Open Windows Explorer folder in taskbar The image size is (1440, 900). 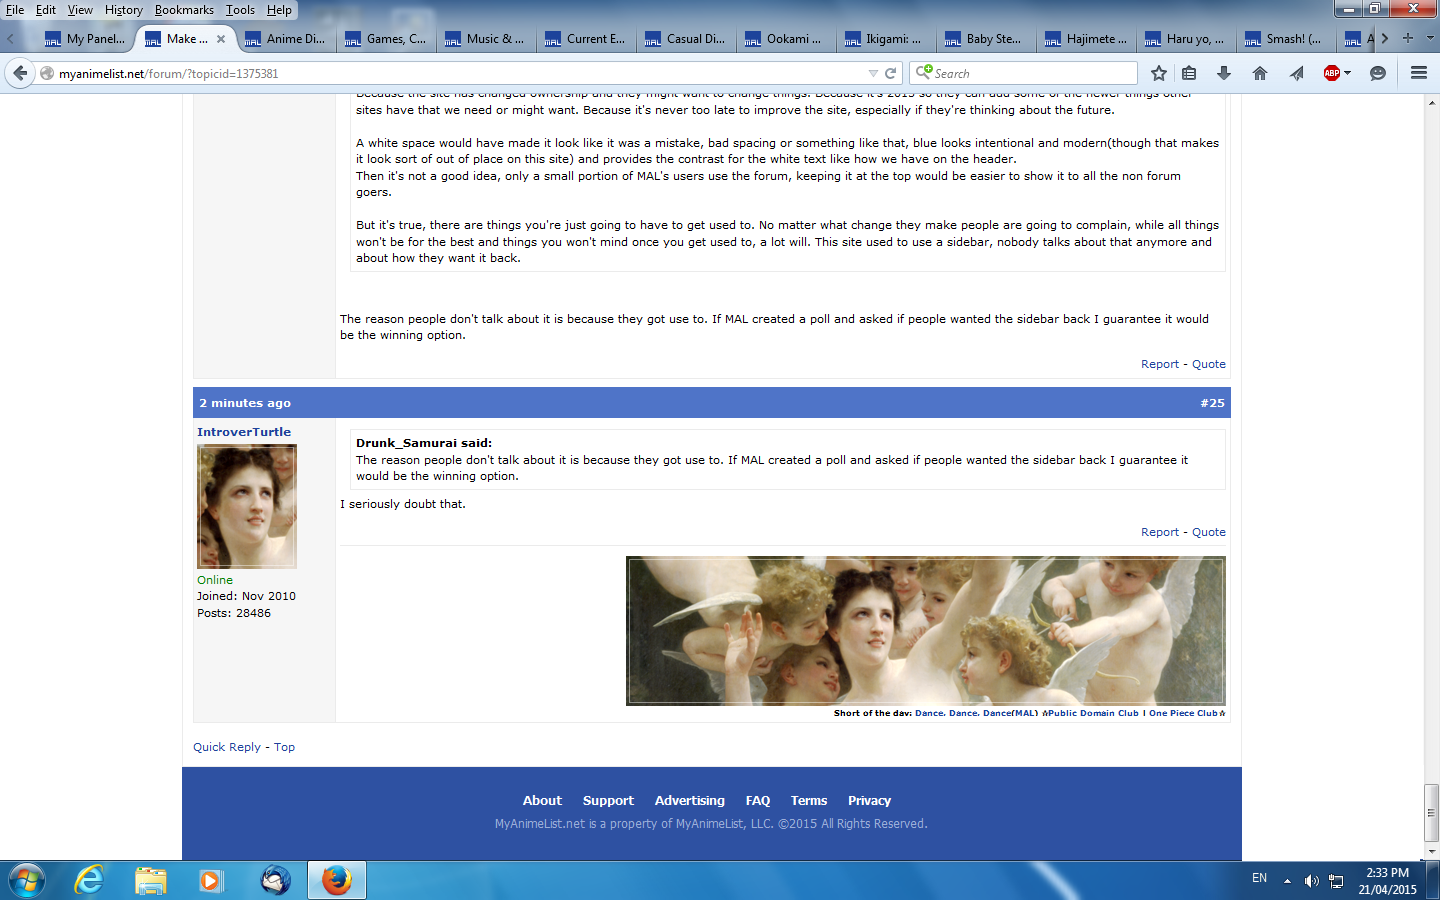click(x=150, y=880)
